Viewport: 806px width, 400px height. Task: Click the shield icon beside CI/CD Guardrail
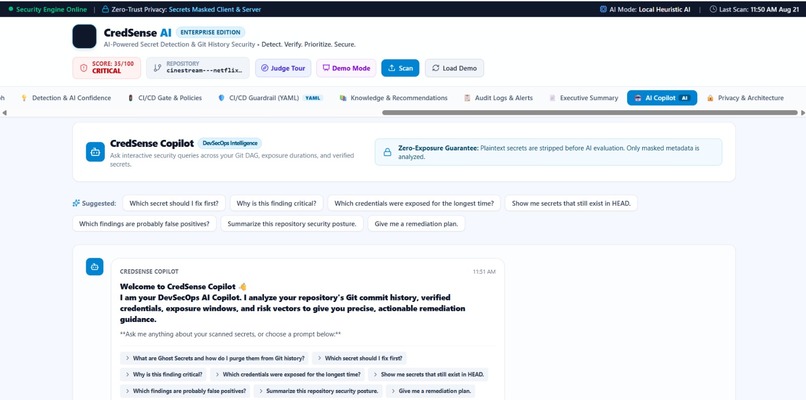pos(222,98)
